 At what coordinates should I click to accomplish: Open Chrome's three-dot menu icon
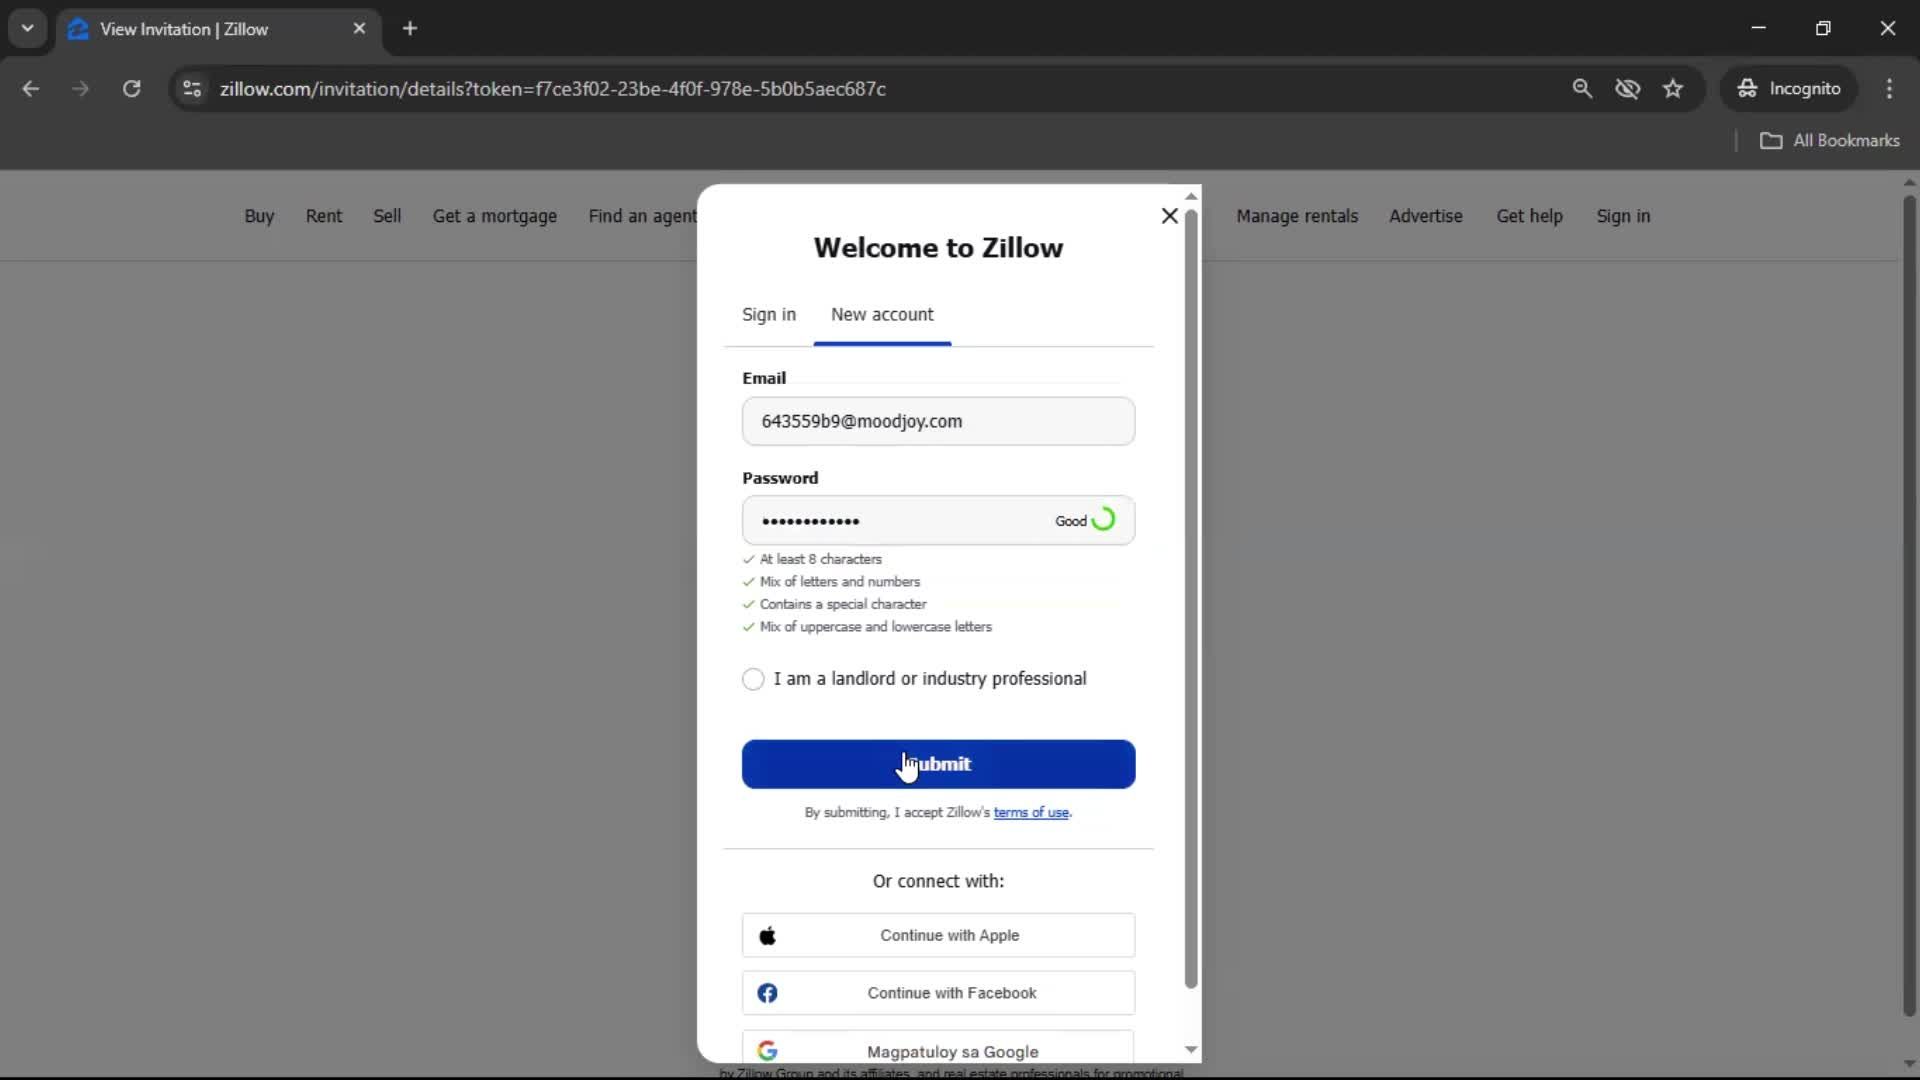pyautogui.click(x=1890, y=88)
